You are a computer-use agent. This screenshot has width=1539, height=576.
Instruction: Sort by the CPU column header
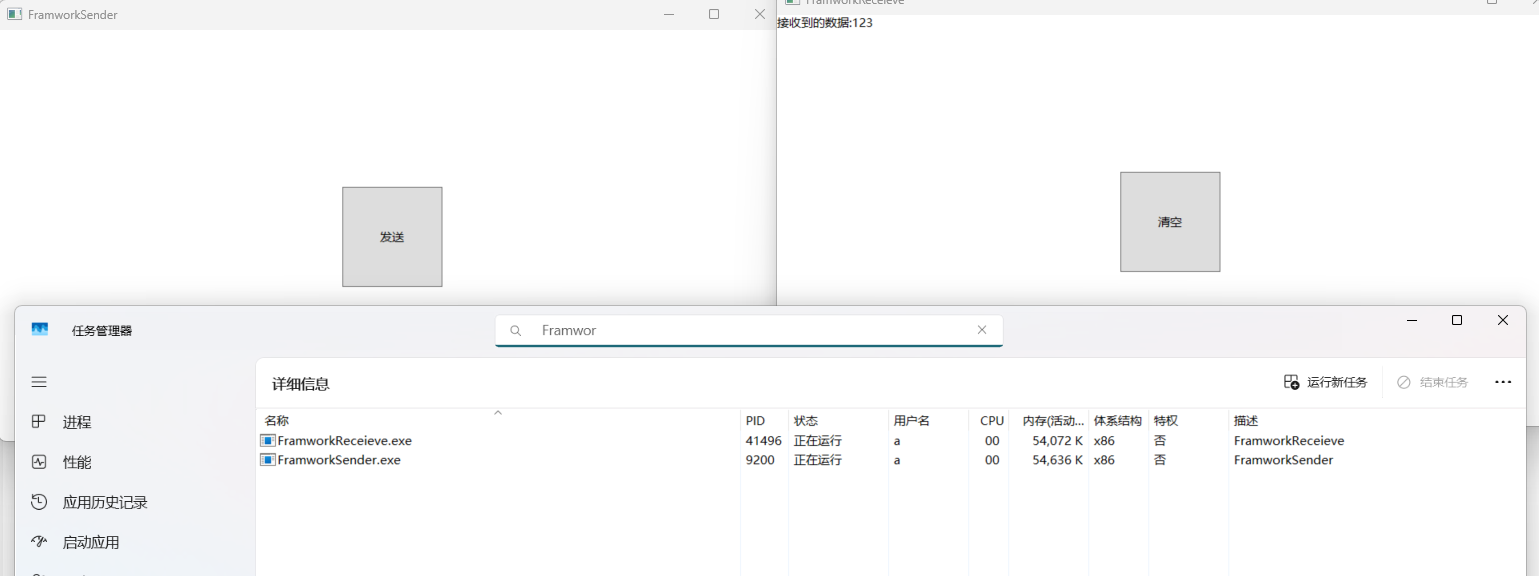click(991, 421)
